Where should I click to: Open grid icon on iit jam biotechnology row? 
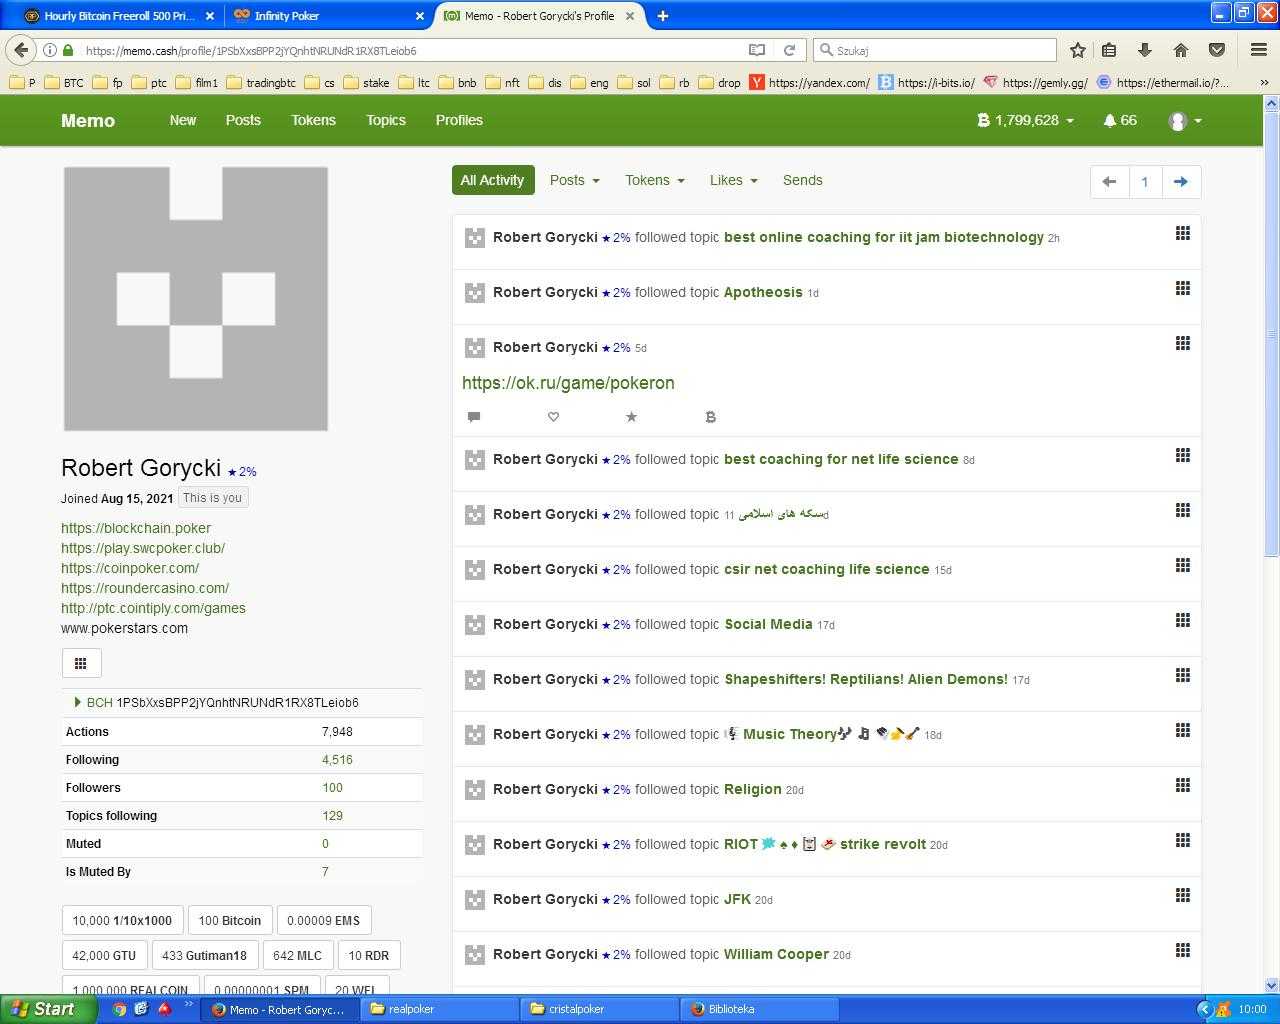pyautogui.click(x=1182, y=233)
